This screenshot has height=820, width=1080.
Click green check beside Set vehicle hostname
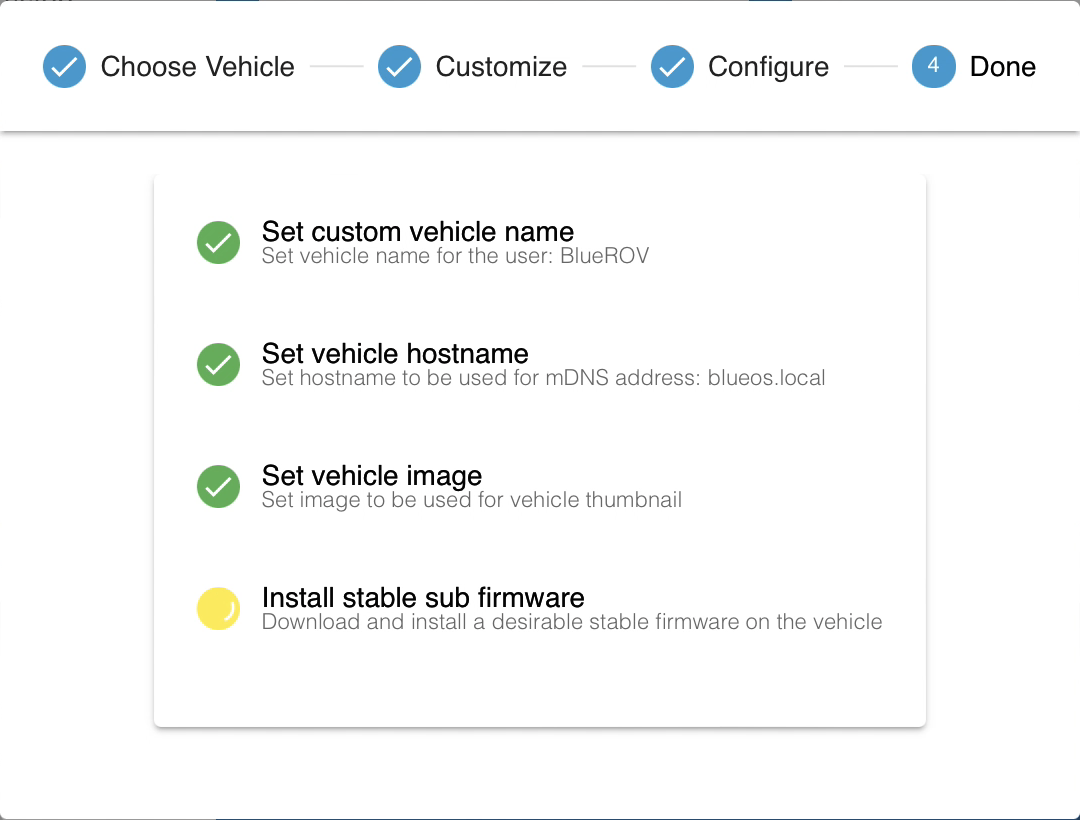pyautogui.click(x=218, y=364)
